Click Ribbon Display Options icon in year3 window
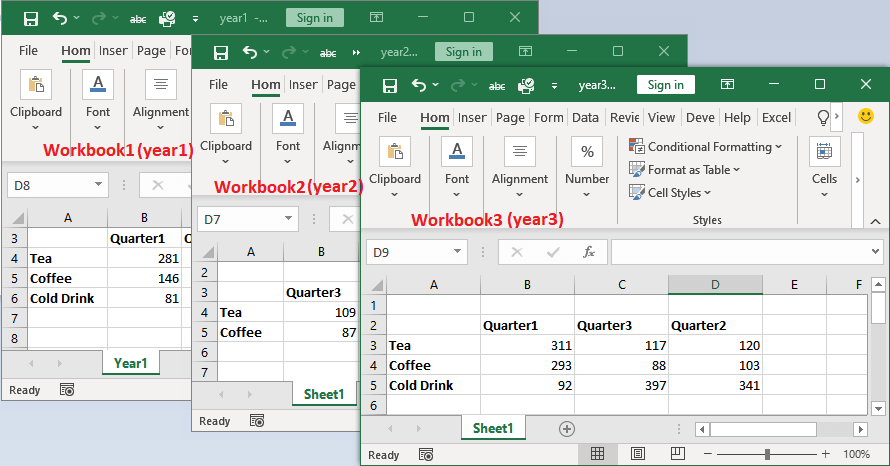890x466 pixels. click(x=727, y=84)
